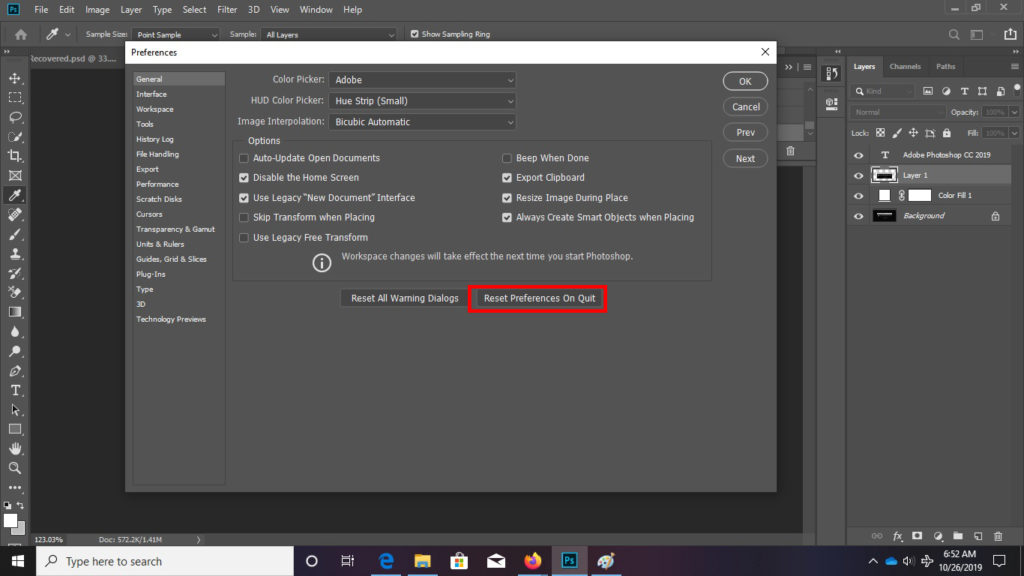Select the Rectangular Marquee tool
The height and width of the screenshot is (576, 1024).
pos(15,98)
